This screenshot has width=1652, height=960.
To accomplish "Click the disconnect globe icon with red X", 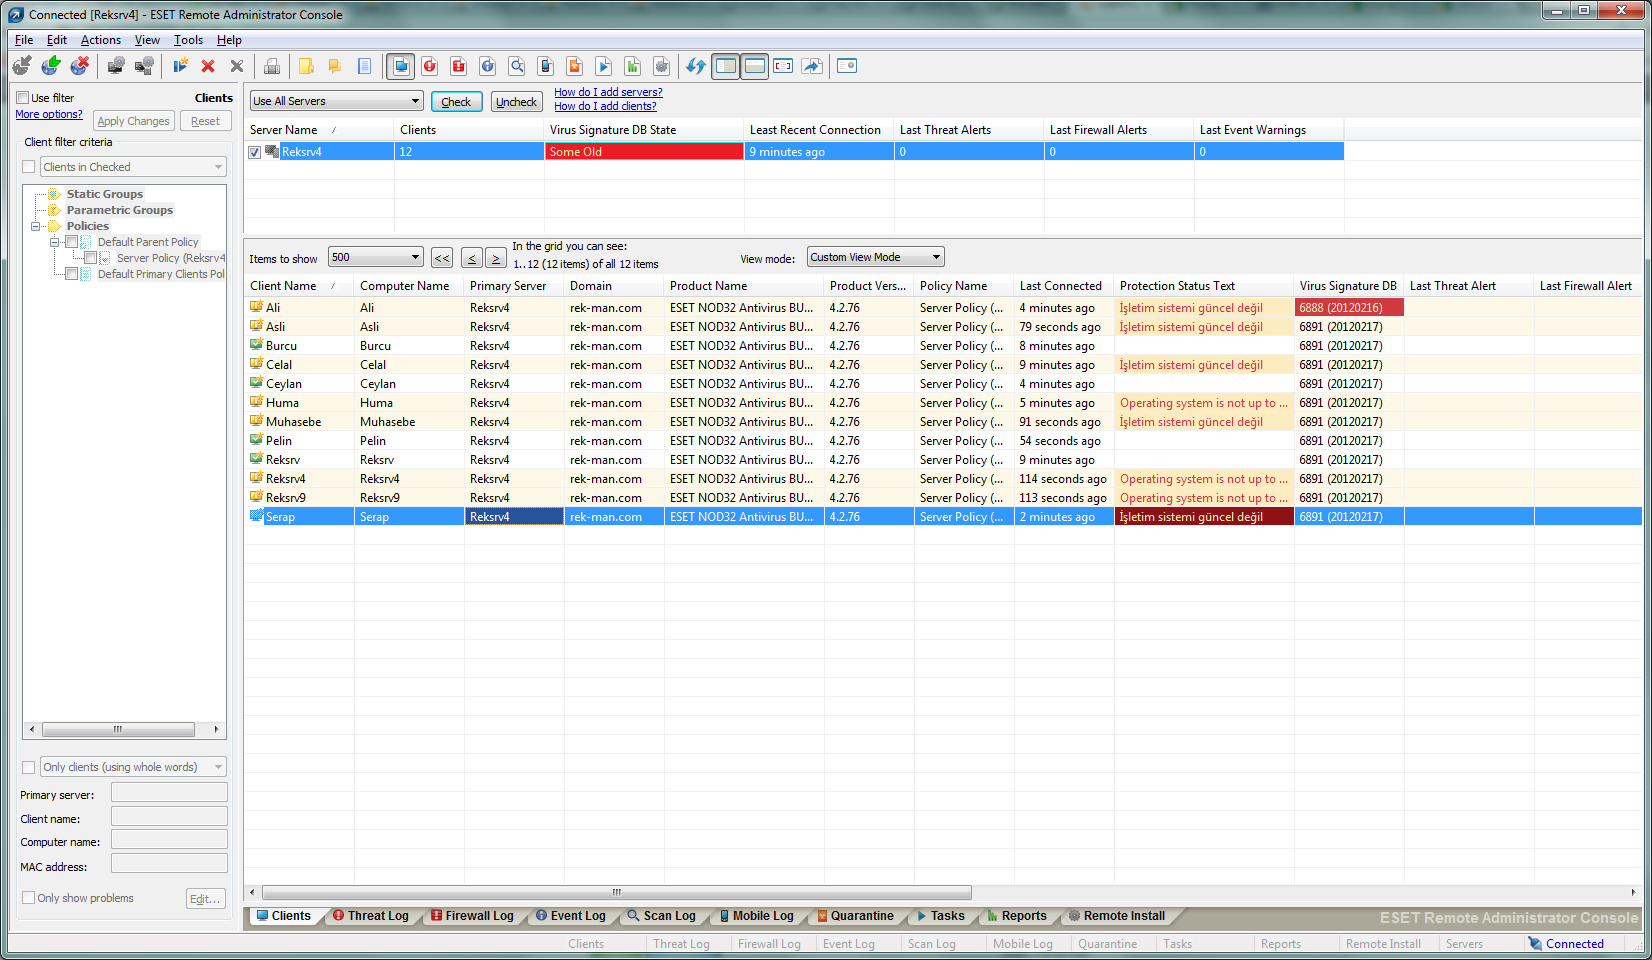I will click(x=80, y=66).
